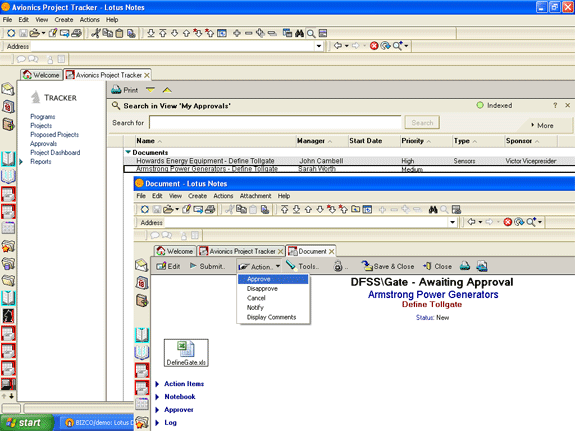The height and width of the screenshot is (431, 575).
Task: Click the Print icon in Tracker view
Action: (x=125, y=90)
